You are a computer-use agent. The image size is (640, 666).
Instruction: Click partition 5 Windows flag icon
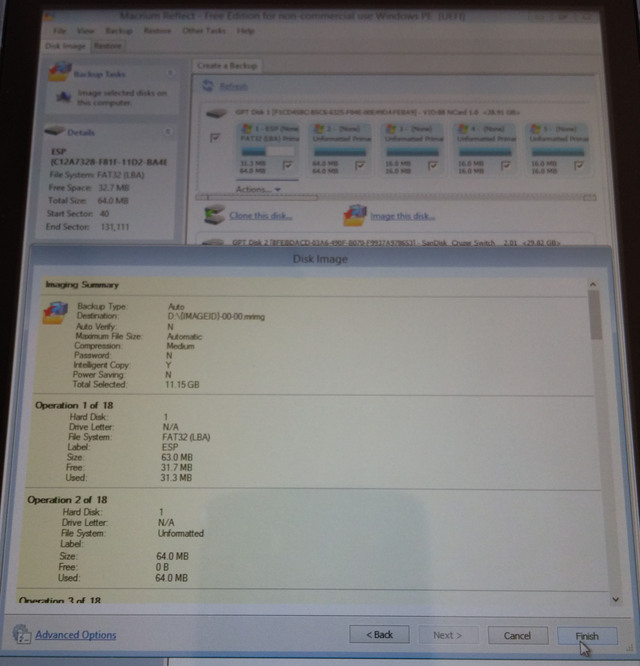(x=535, y=128)
